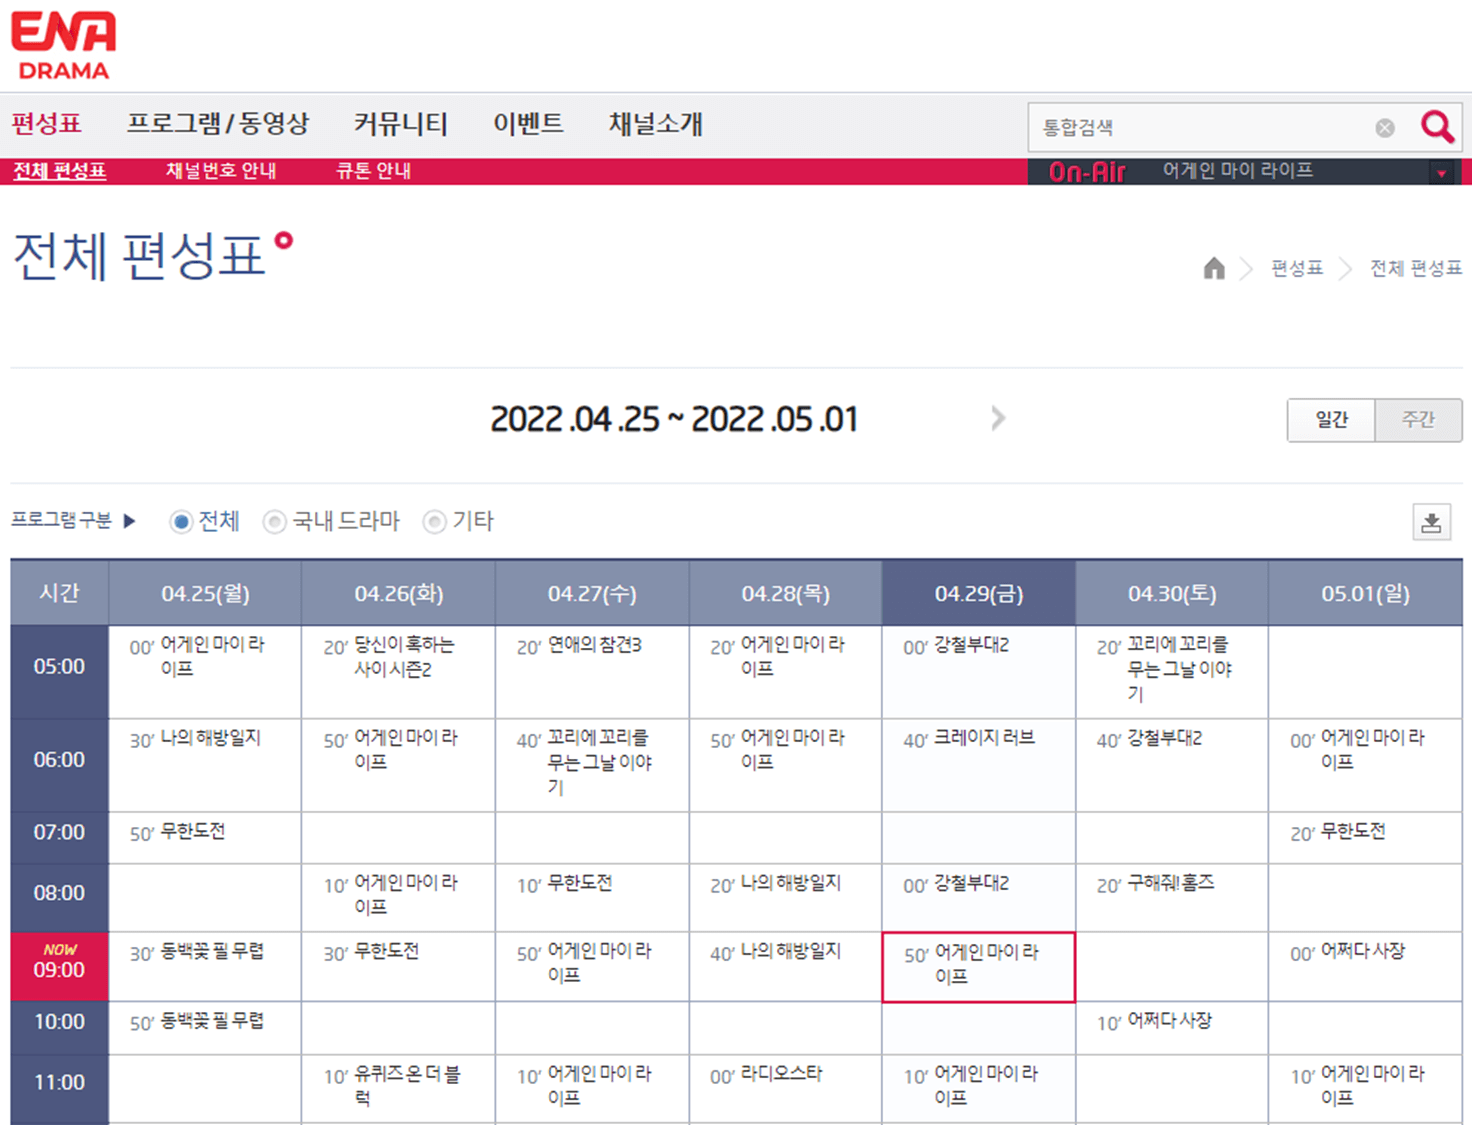
Task: Click the home icon in the breadcrumb
Action: coord(1214,268)
